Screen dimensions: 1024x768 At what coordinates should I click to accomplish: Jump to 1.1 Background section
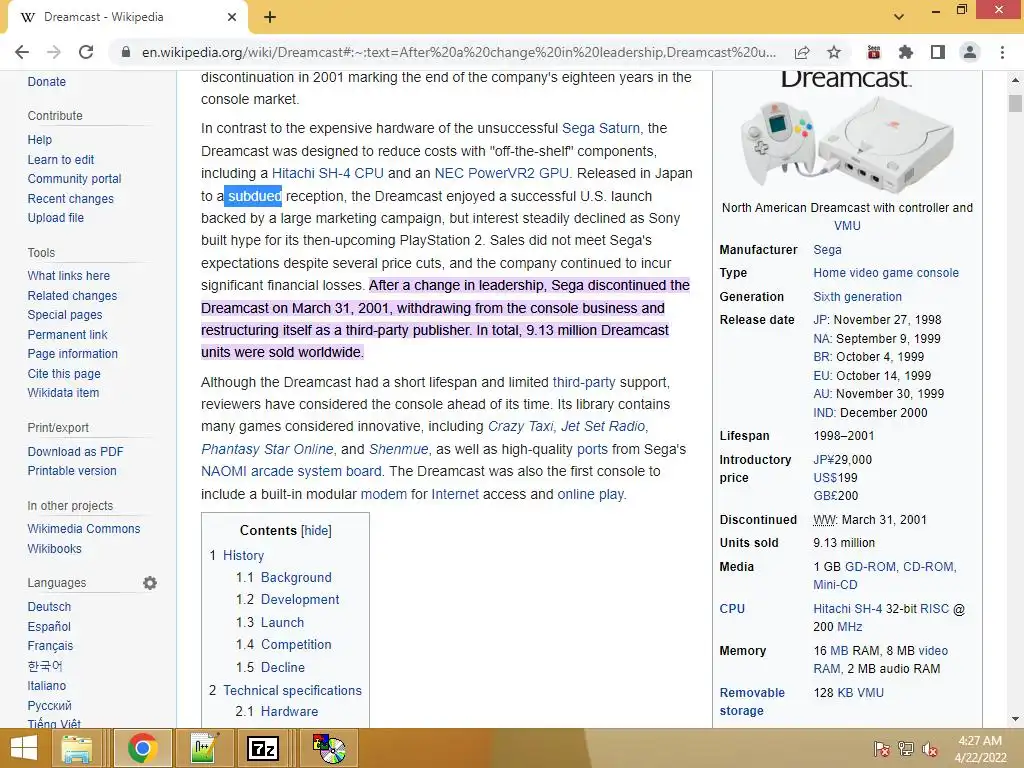pyautogui.click(x=296, y=577)
